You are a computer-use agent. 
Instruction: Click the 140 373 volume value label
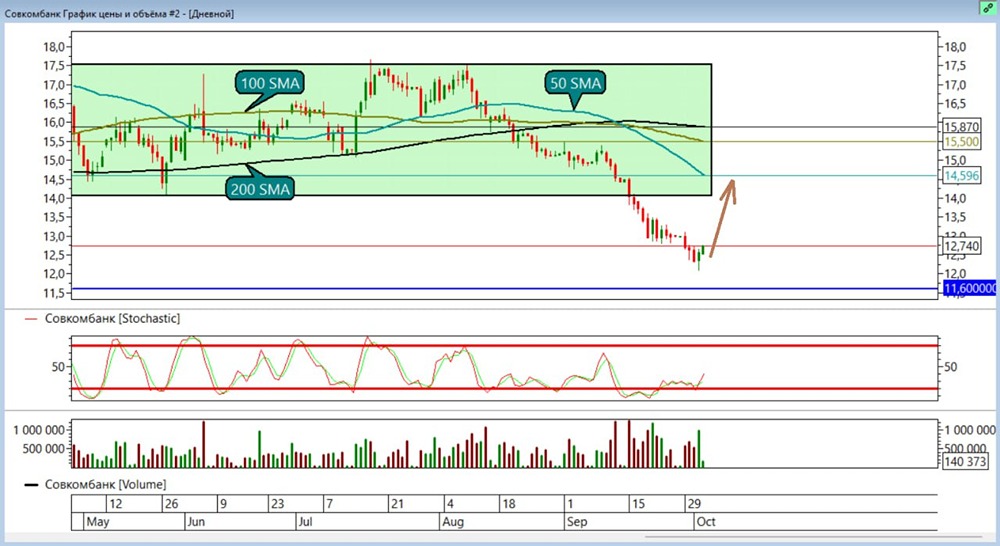(x=965, y=461)
